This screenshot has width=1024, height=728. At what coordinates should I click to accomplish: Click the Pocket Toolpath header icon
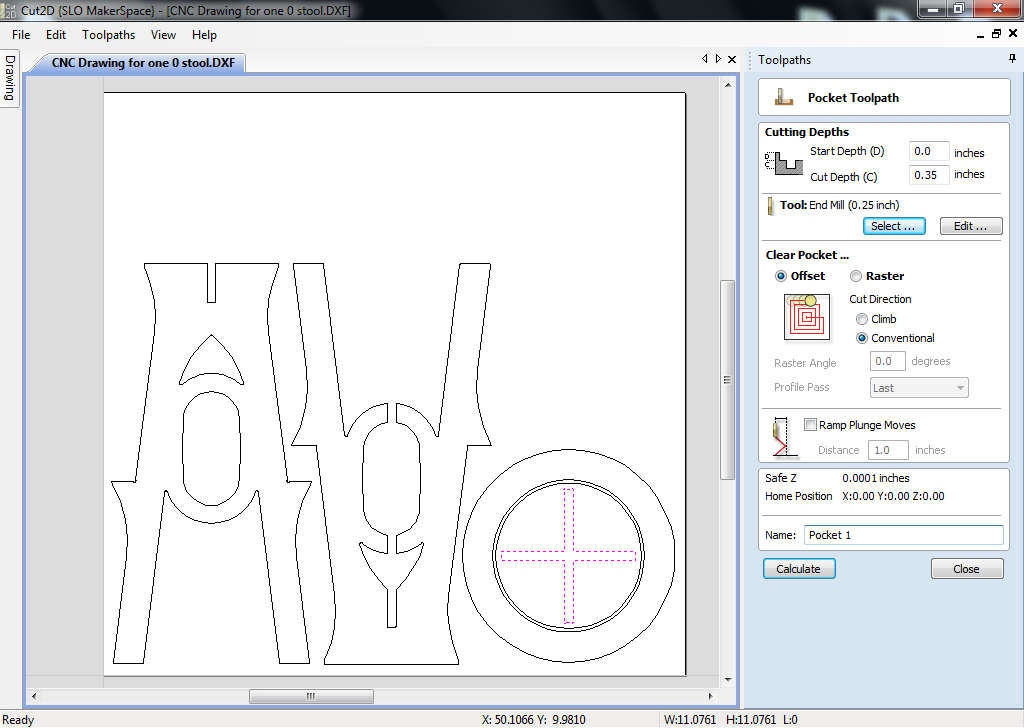point(783,98)
